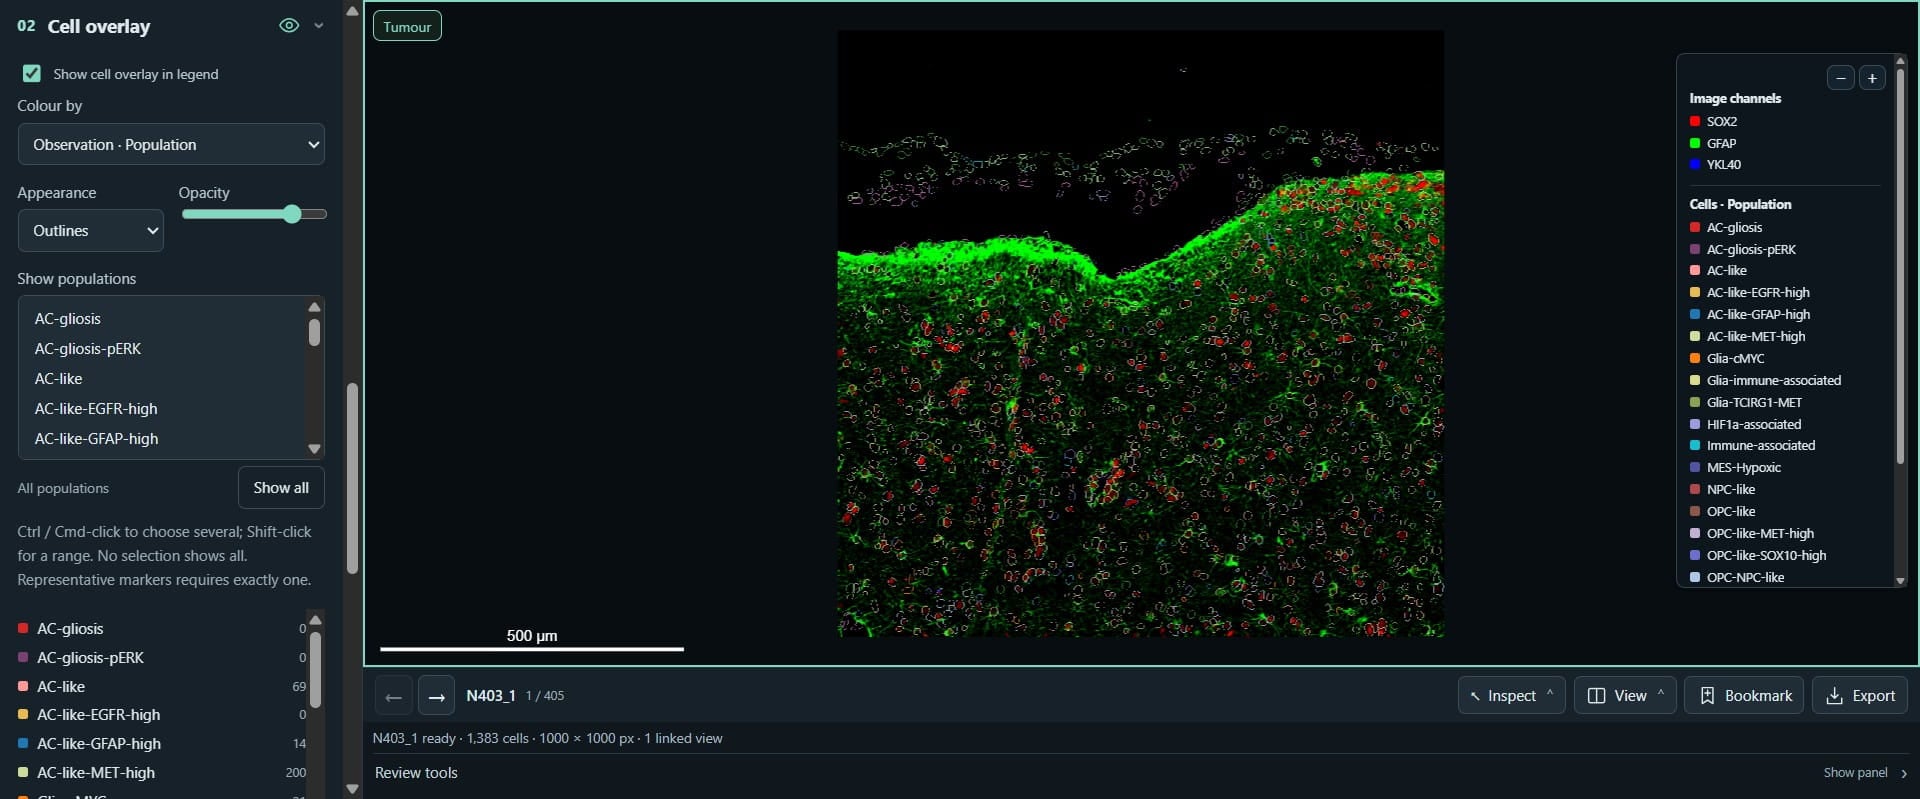1920x799 pixels.
Task: Click HIF1a-associated in the legend
Action: click(x=1753, y=424)
